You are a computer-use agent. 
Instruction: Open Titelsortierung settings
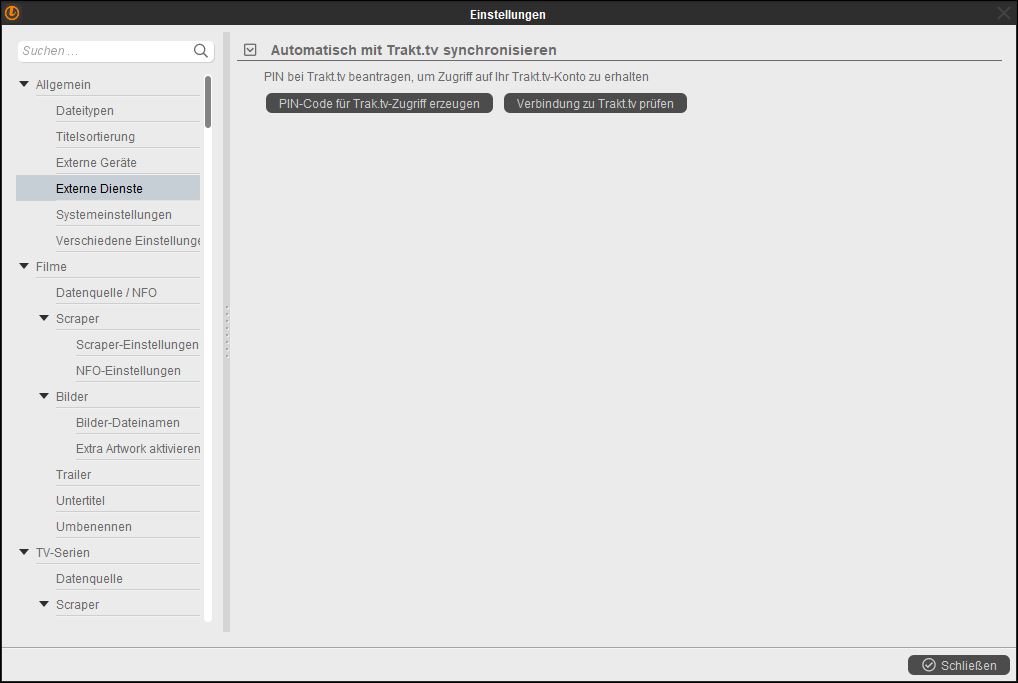click(x=95, y=136)
